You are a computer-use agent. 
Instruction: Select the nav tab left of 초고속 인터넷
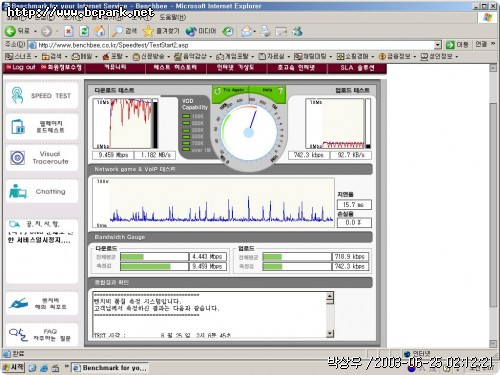tap(236, 68)
